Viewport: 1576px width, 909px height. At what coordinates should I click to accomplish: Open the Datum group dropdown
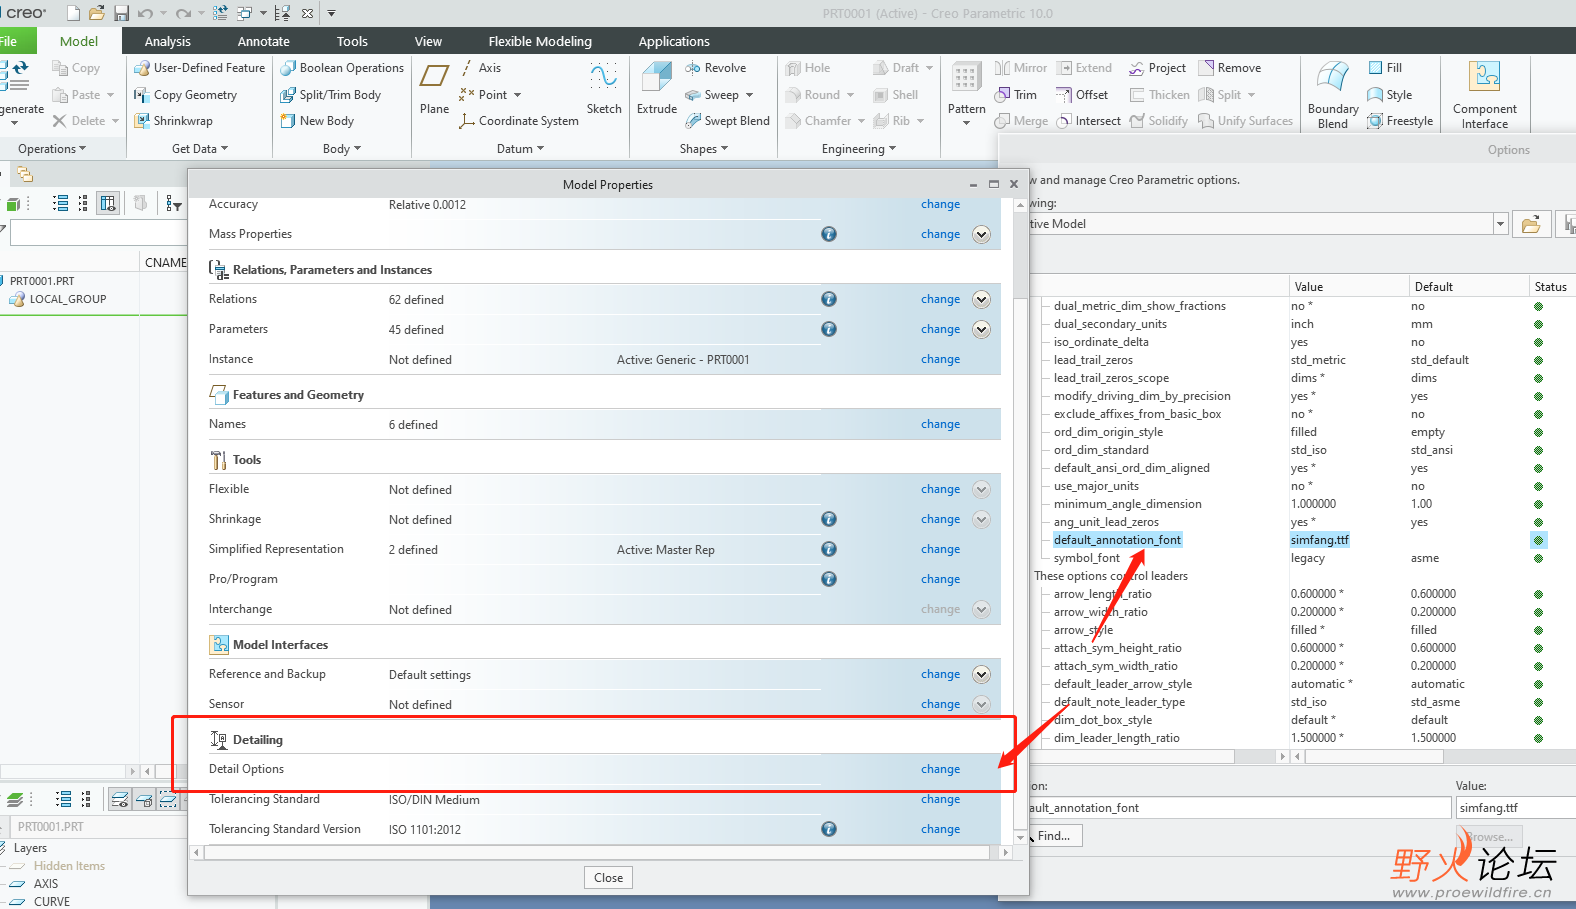click(x=520, y=149)
